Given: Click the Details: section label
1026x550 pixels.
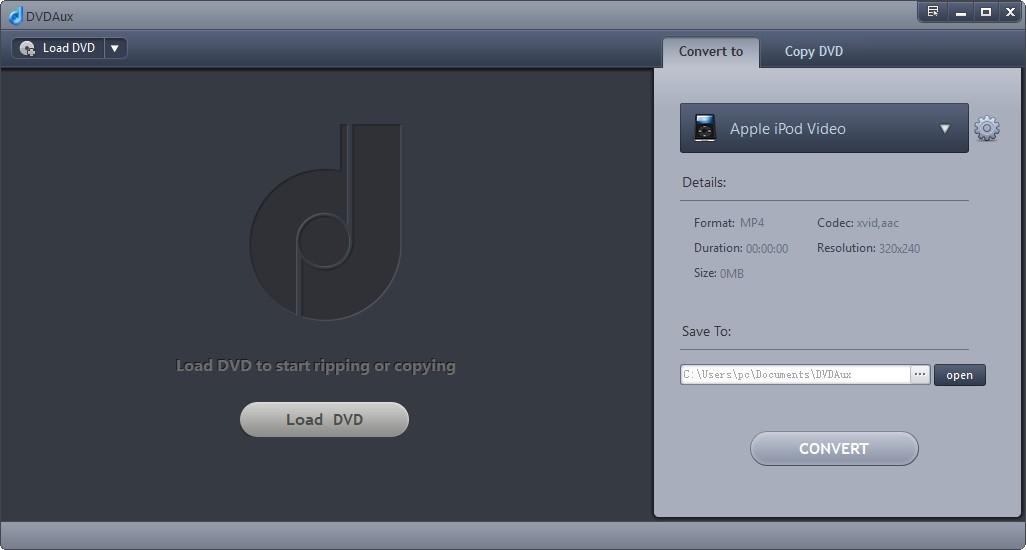Looking at the screenshot, I should click(x=704, y=182).
